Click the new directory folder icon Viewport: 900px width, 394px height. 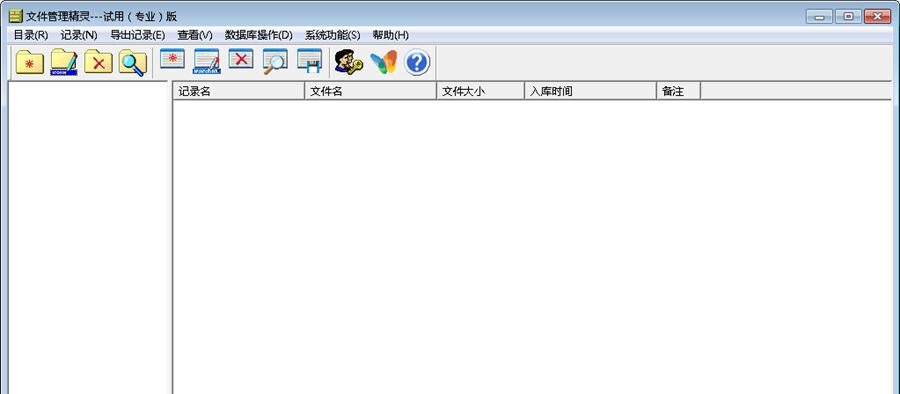(x=30, y=62)
